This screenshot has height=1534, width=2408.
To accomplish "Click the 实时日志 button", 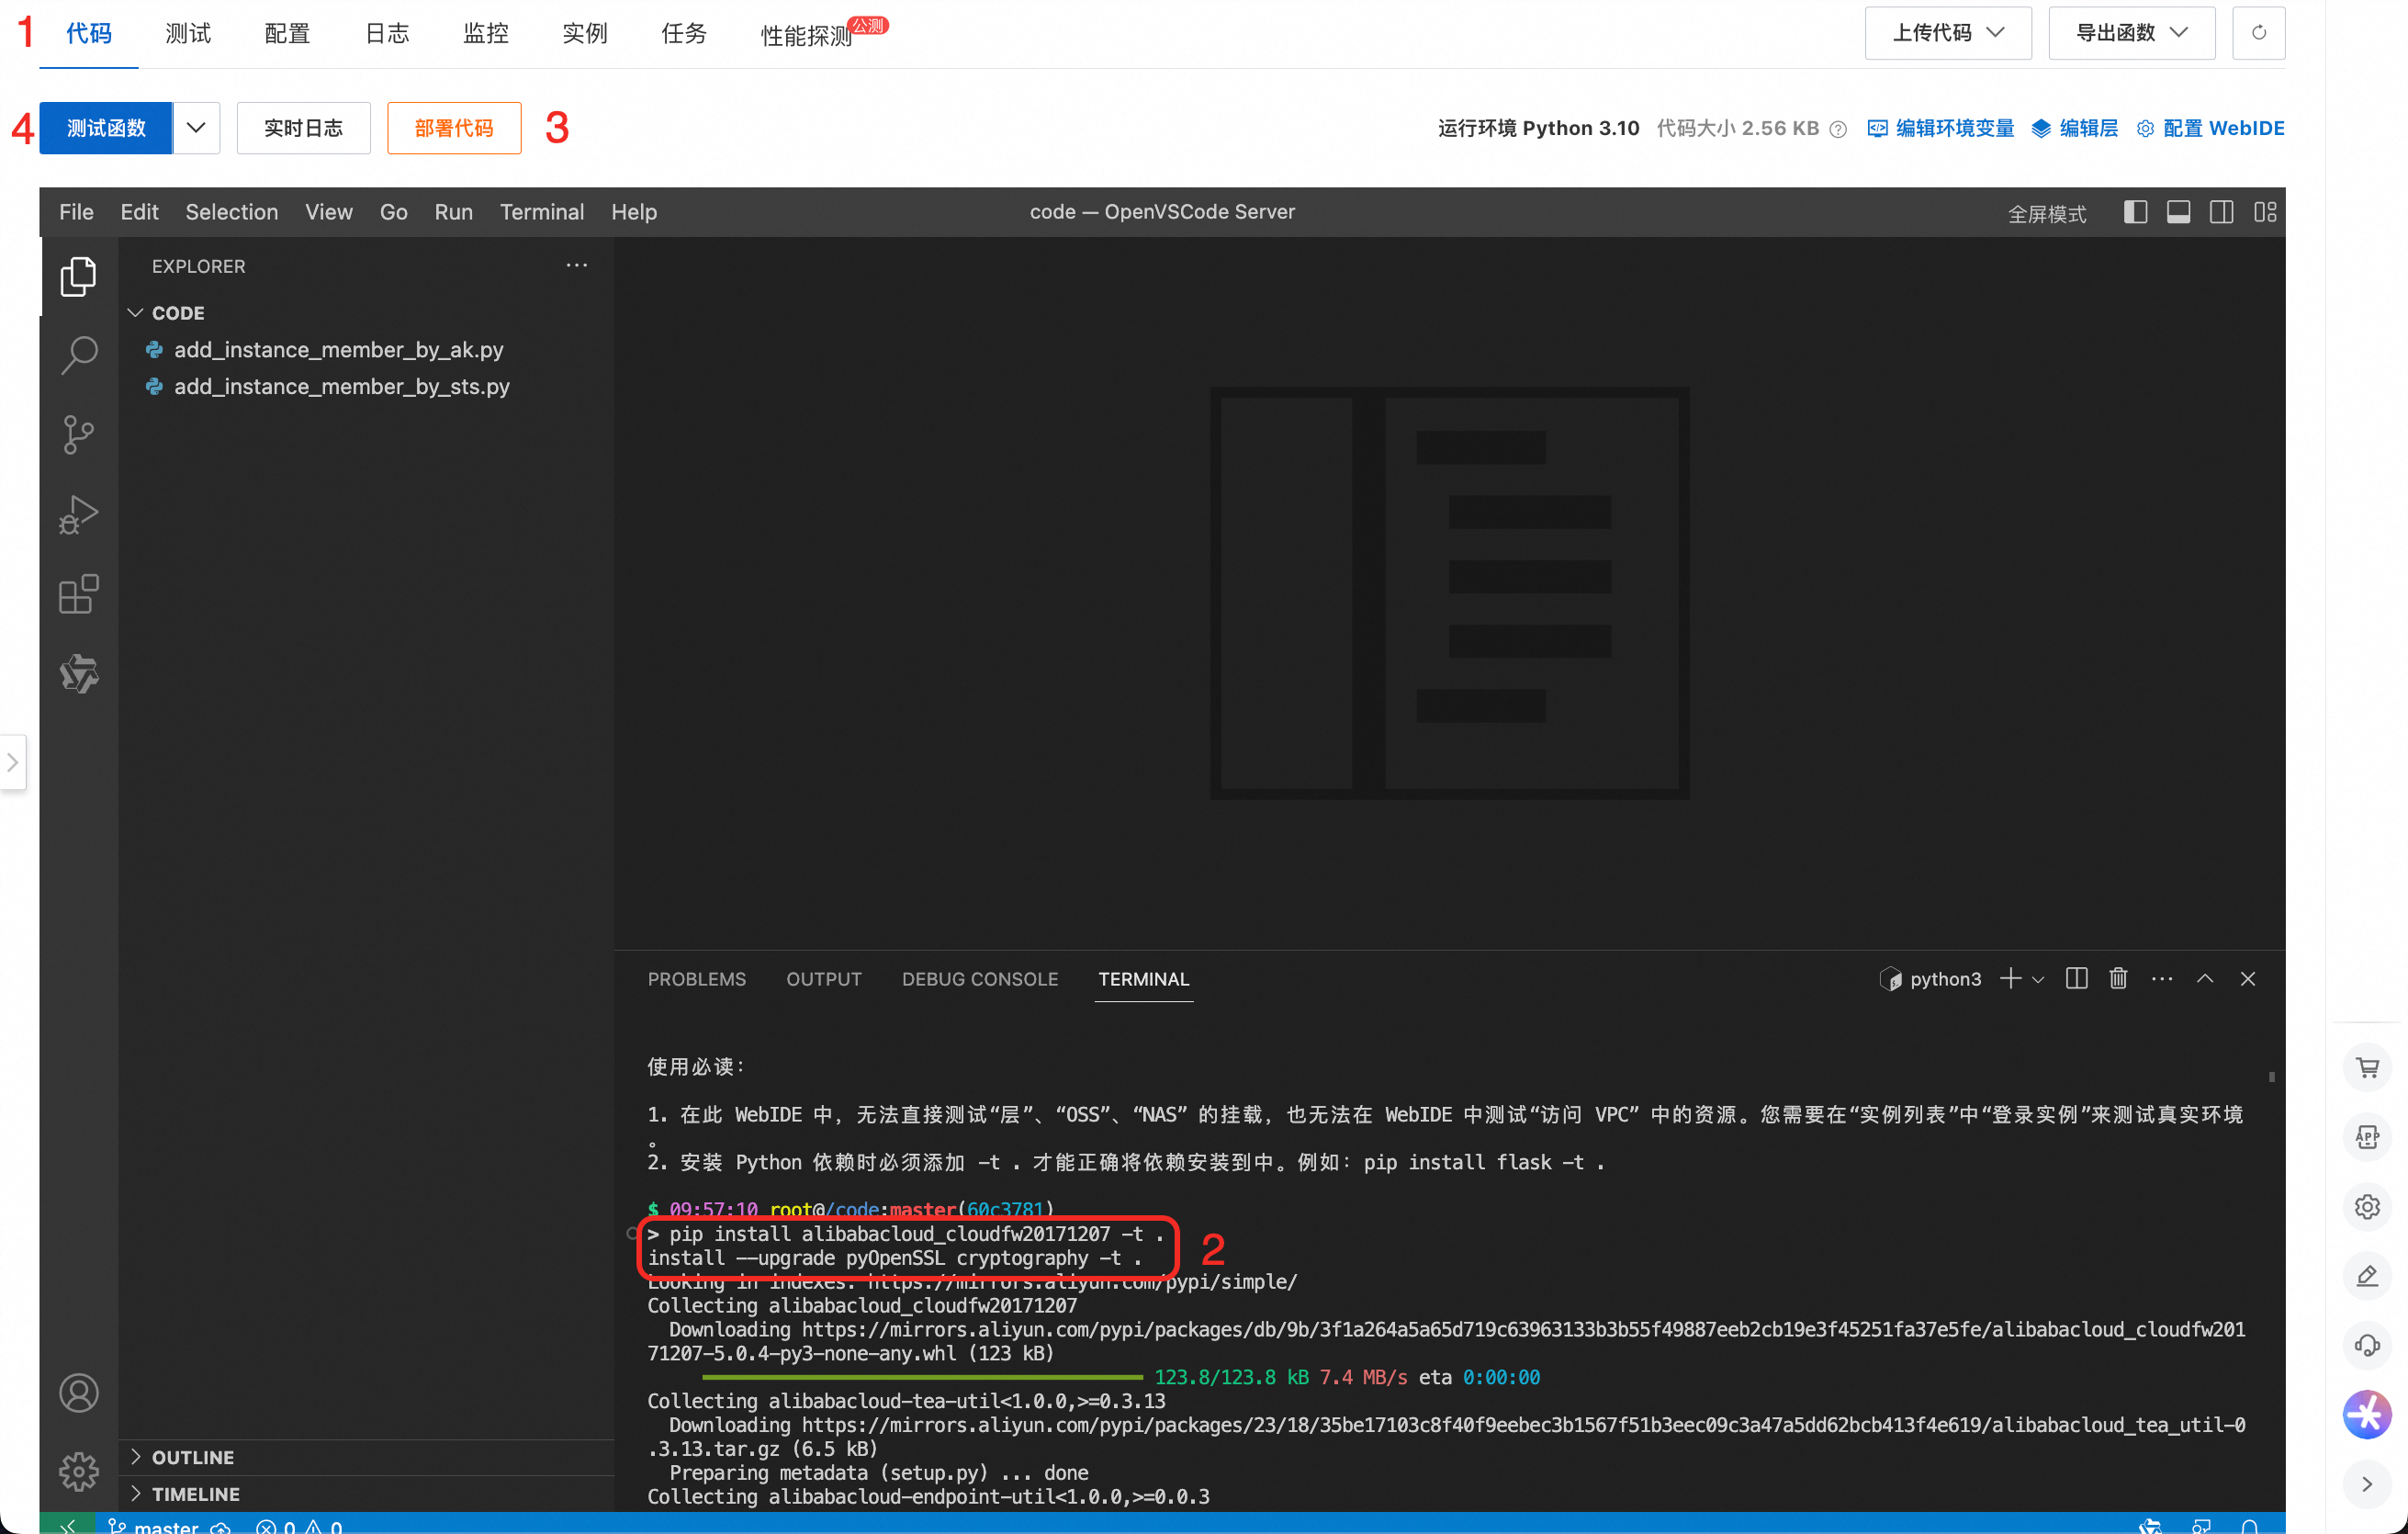I will (303, 128).
